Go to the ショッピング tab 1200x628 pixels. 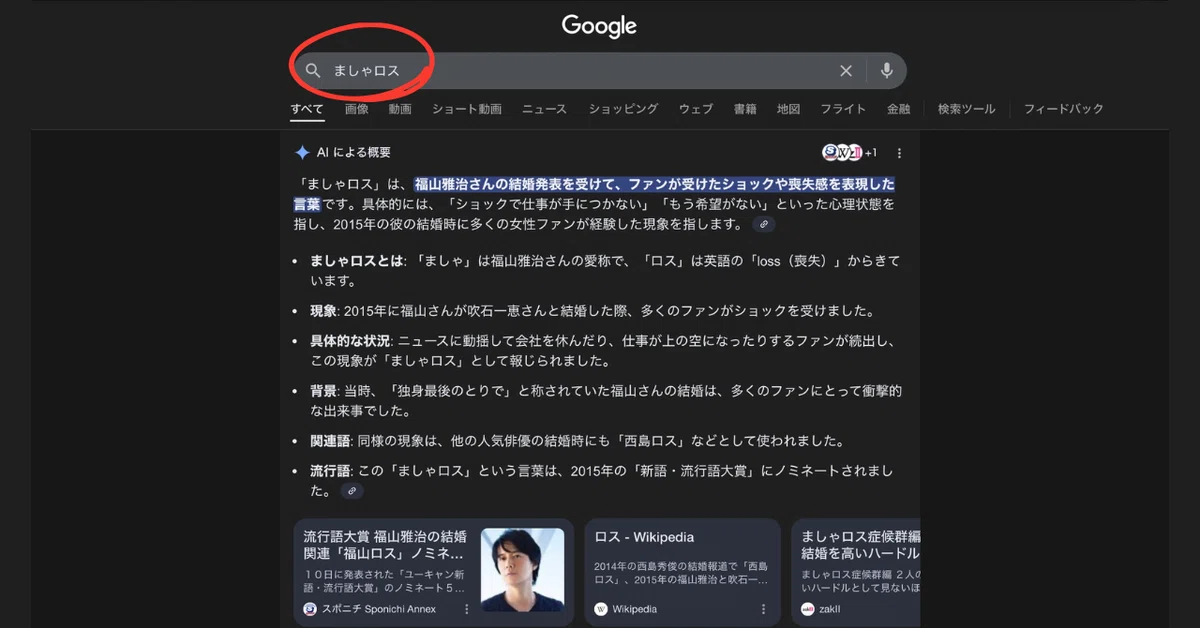(x=623, y=109)
